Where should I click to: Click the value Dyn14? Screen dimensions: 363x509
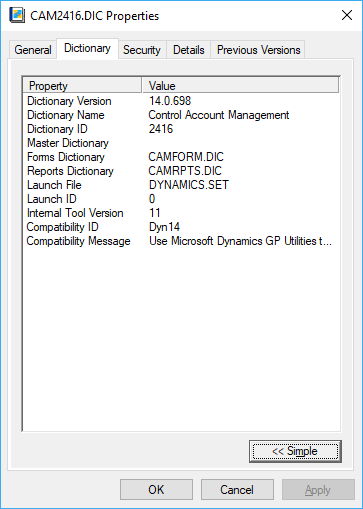[x=164, y=227]
